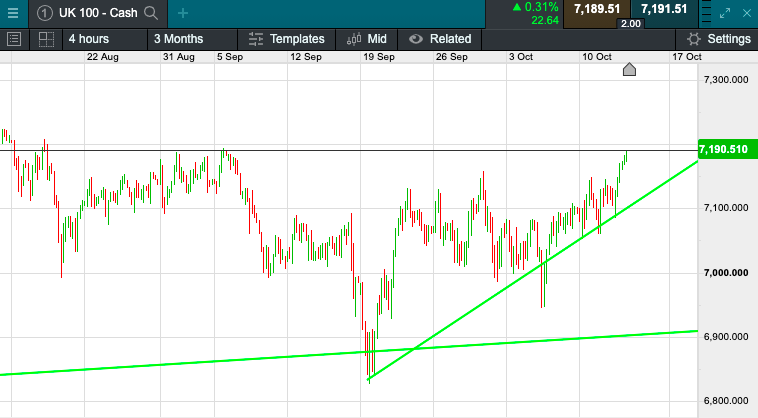Image resolution: width=758 pixels, height=418 pixels.
Task: Select the circled 1 chart indicator
Action: coord(44,13)
